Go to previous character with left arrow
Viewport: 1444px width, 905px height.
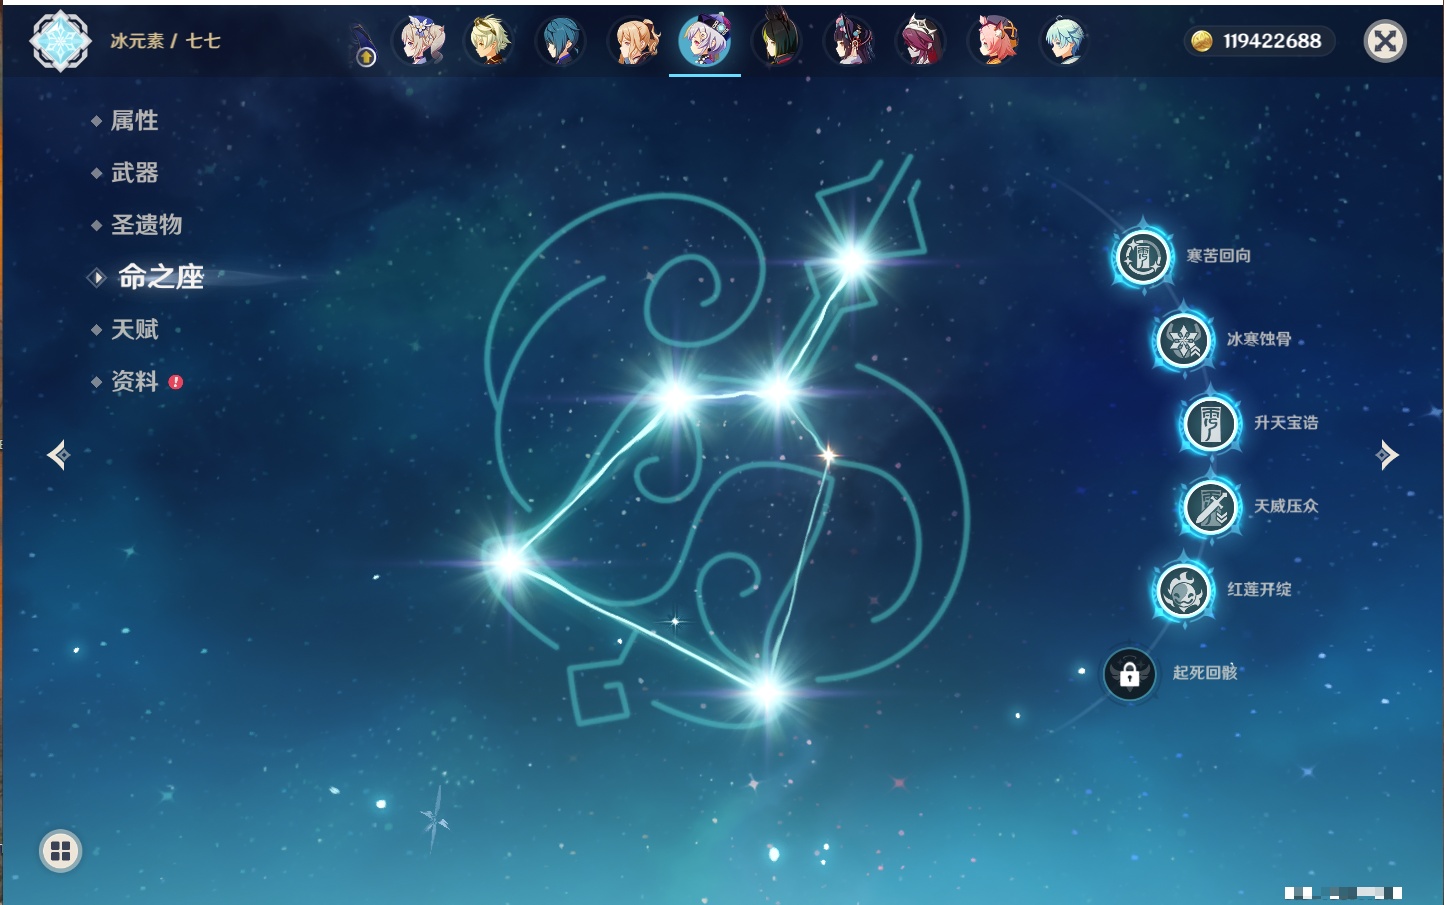[58, 455]
